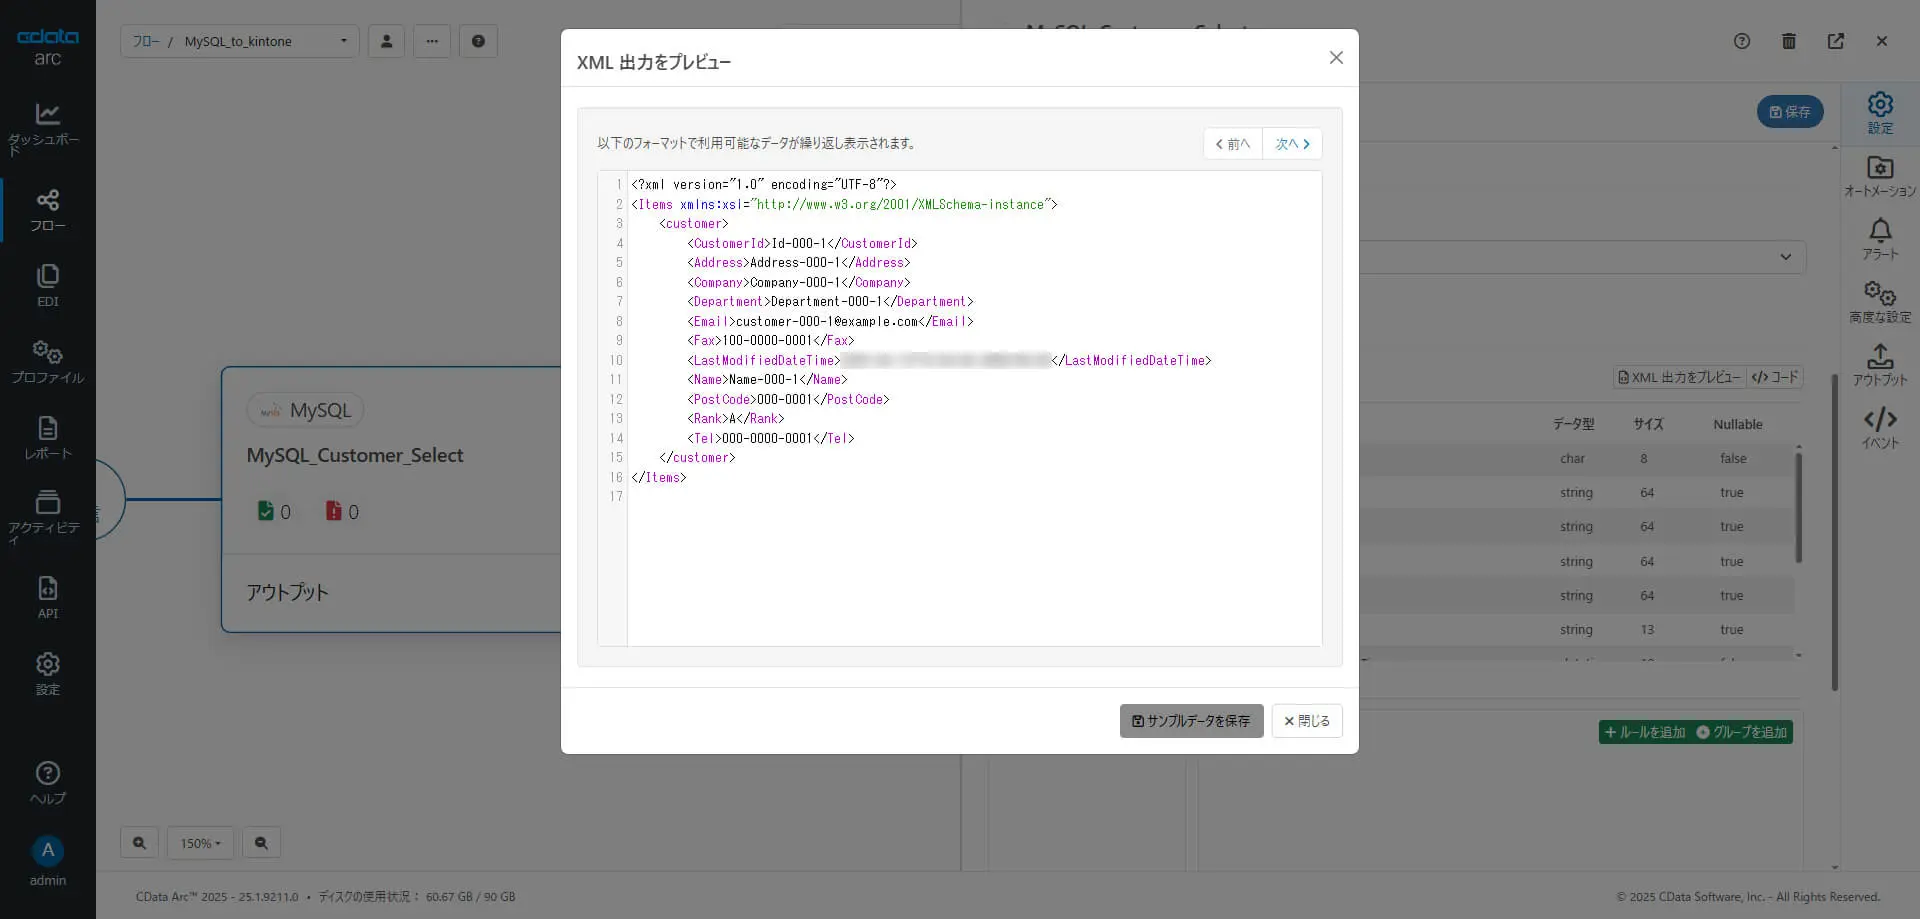Click the CData Arc logo
The image size is (1920, 919).
47,46
